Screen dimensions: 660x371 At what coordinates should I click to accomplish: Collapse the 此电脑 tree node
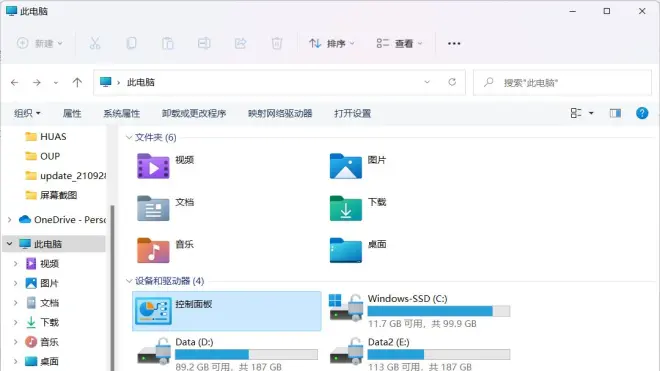(9, 243)
